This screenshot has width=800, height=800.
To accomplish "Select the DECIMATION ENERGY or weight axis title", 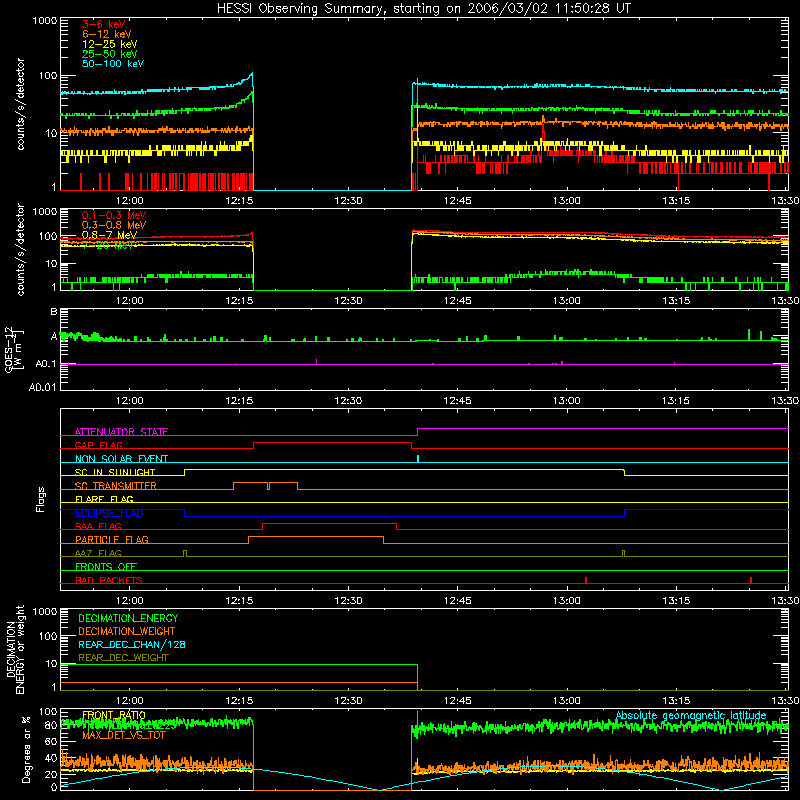I will click(15, 649).
